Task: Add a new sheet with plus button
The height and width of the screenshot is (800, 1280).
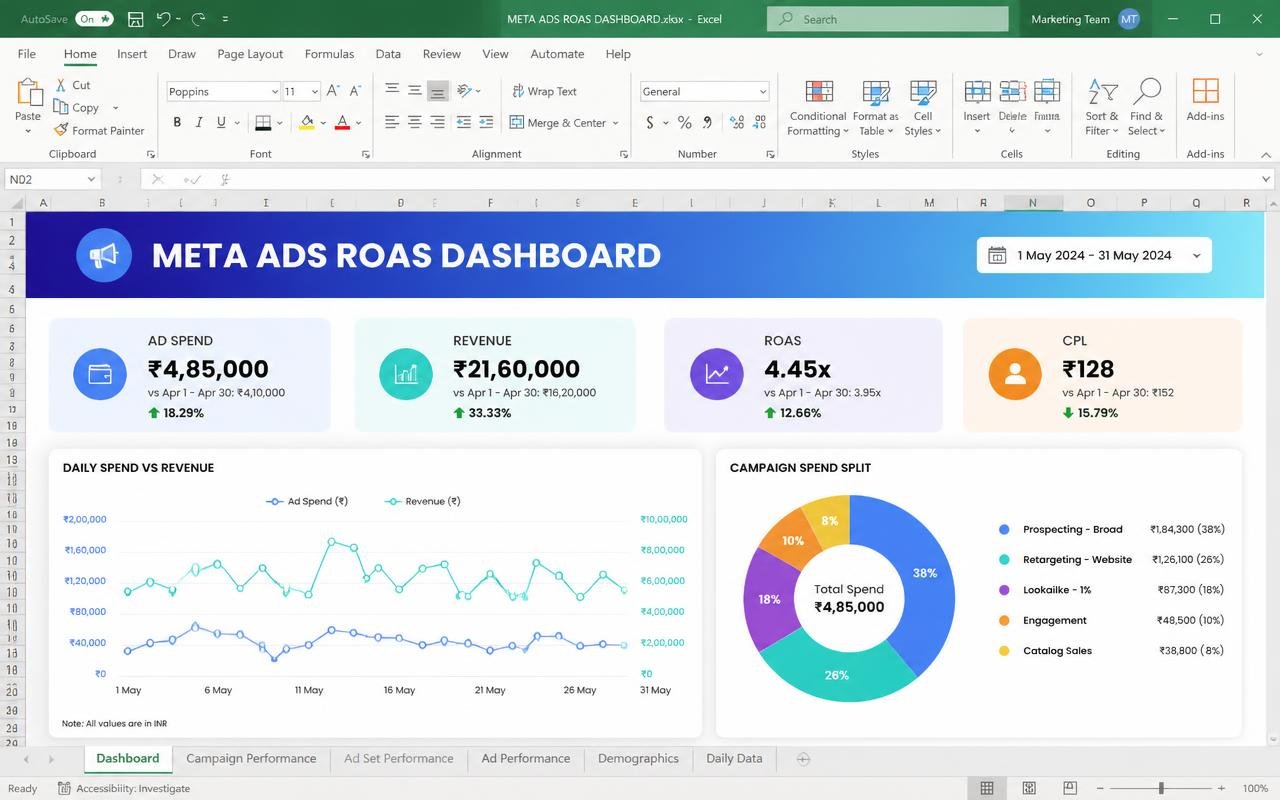Action: click(x=802, y=759)
